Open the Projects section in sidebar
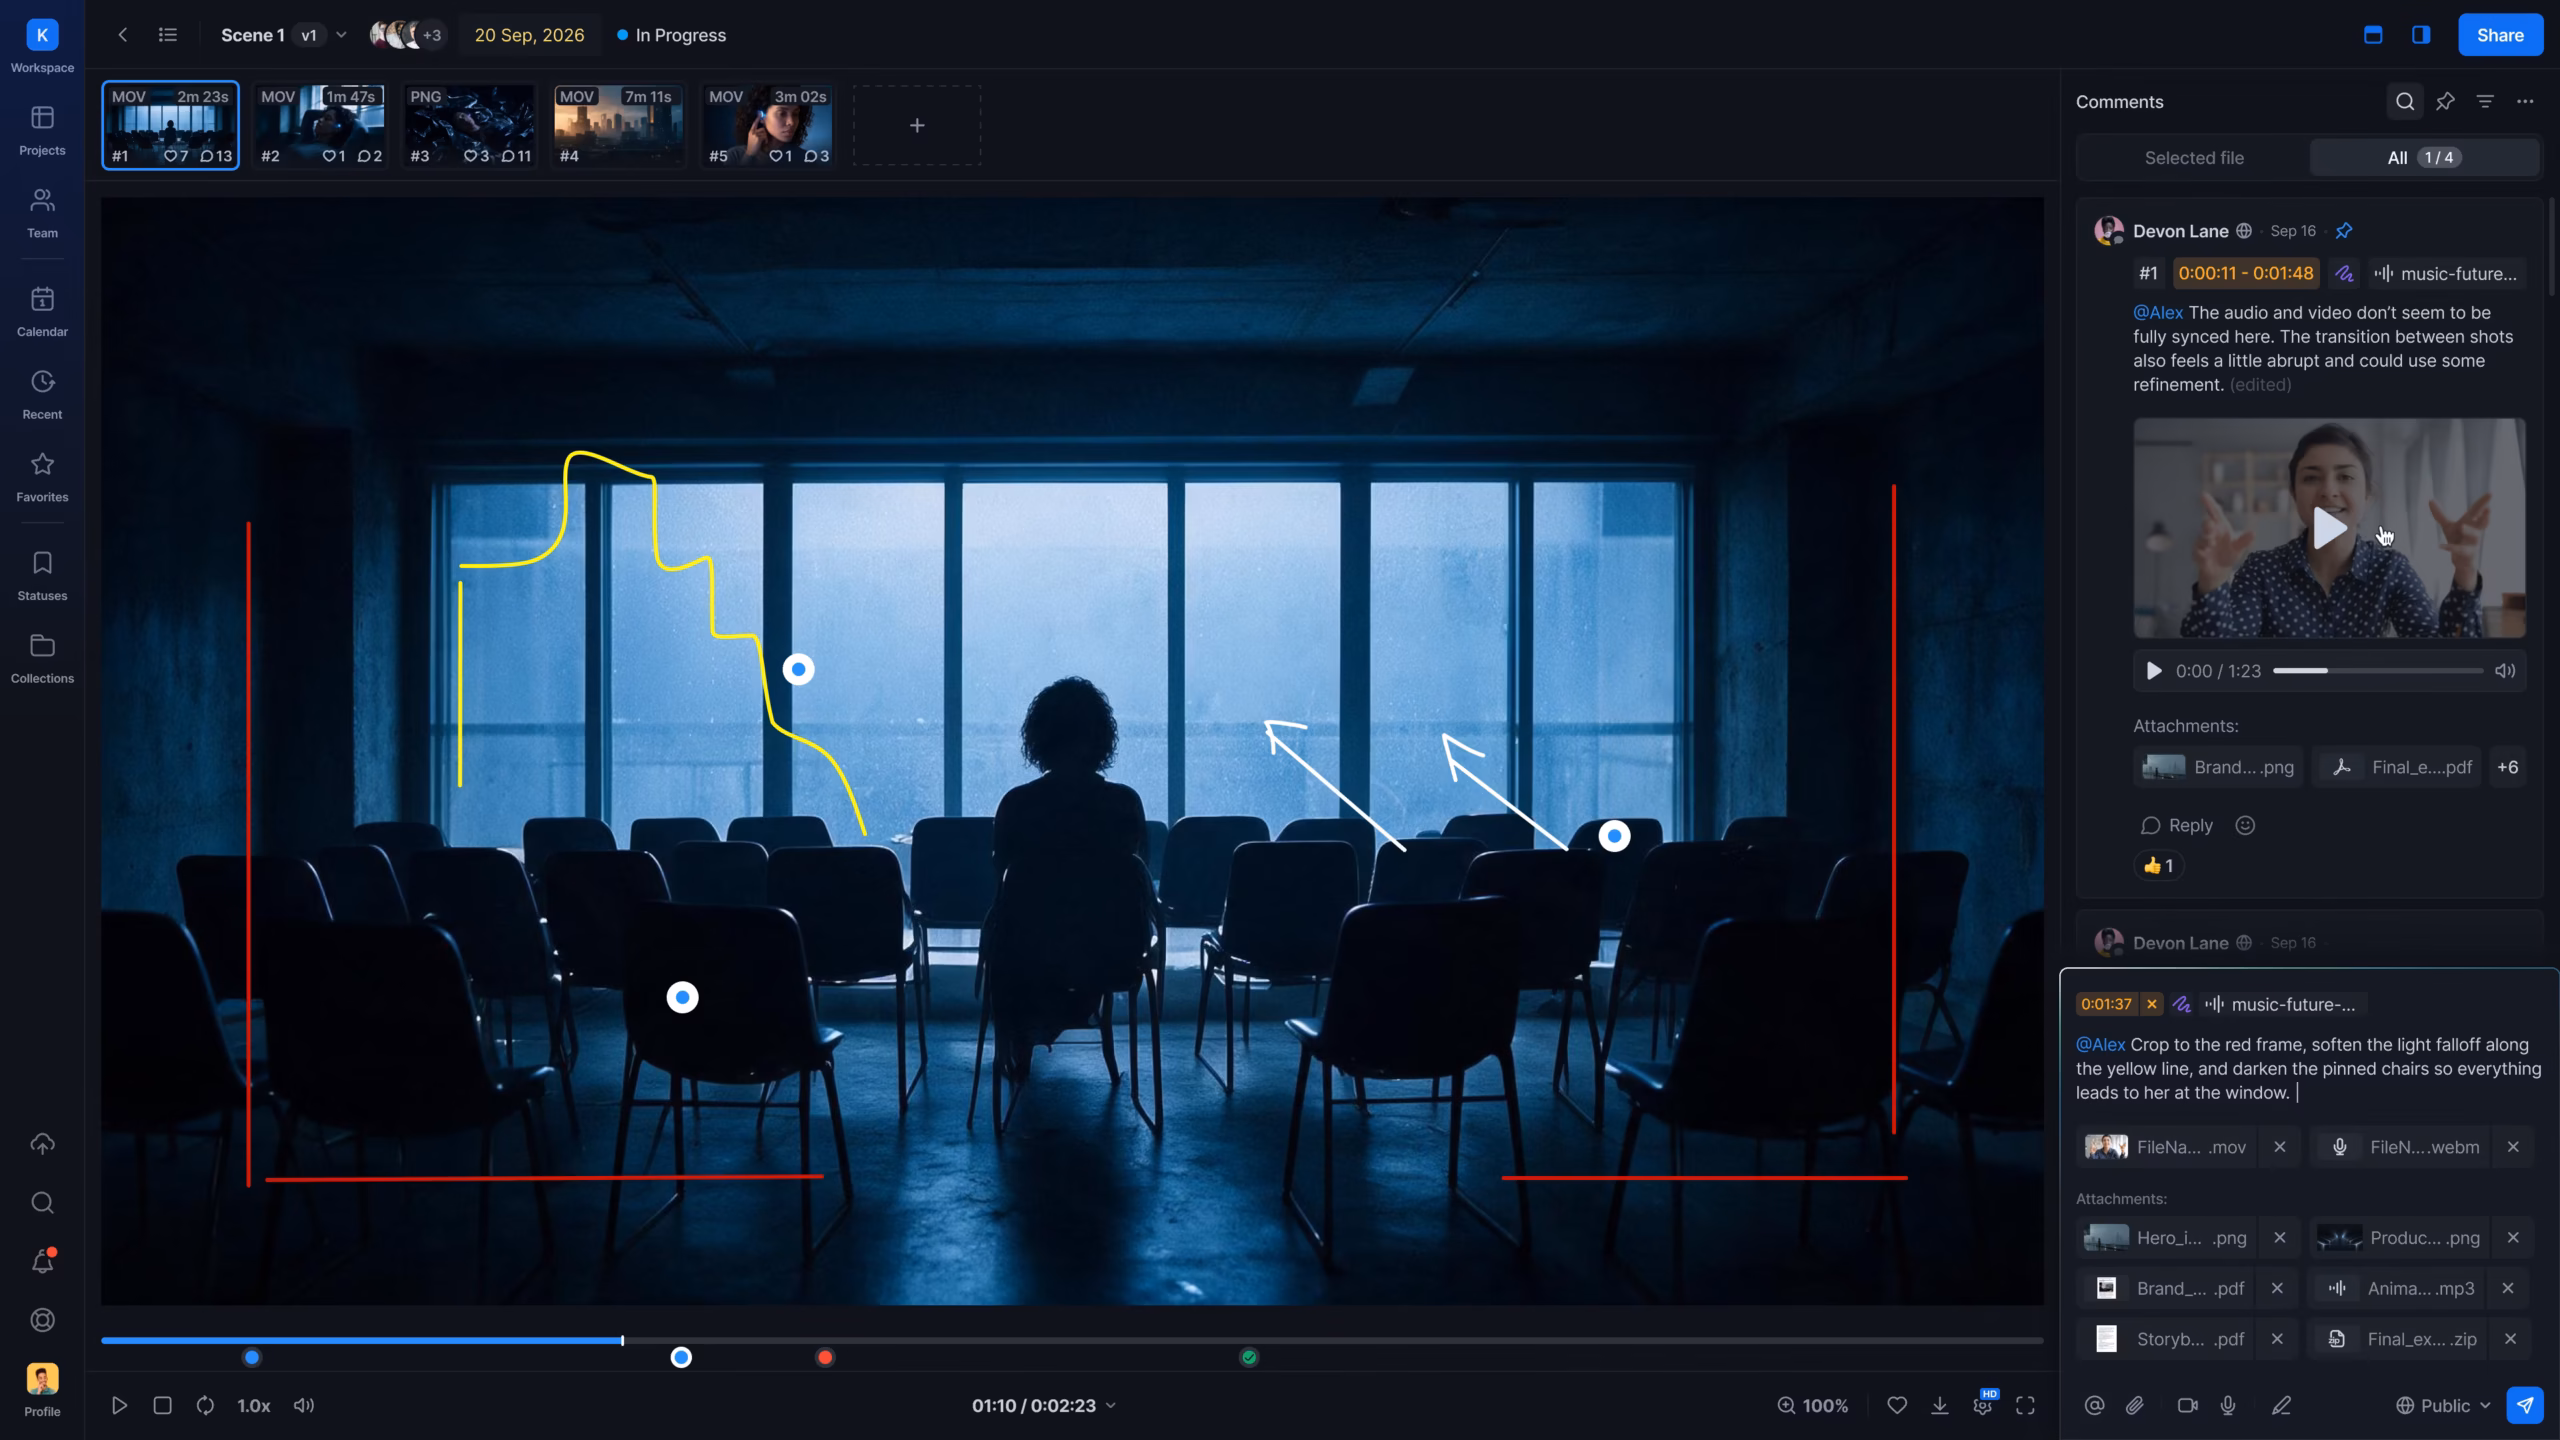Viewport: 2560px width, 1440px height. point(42,131)
